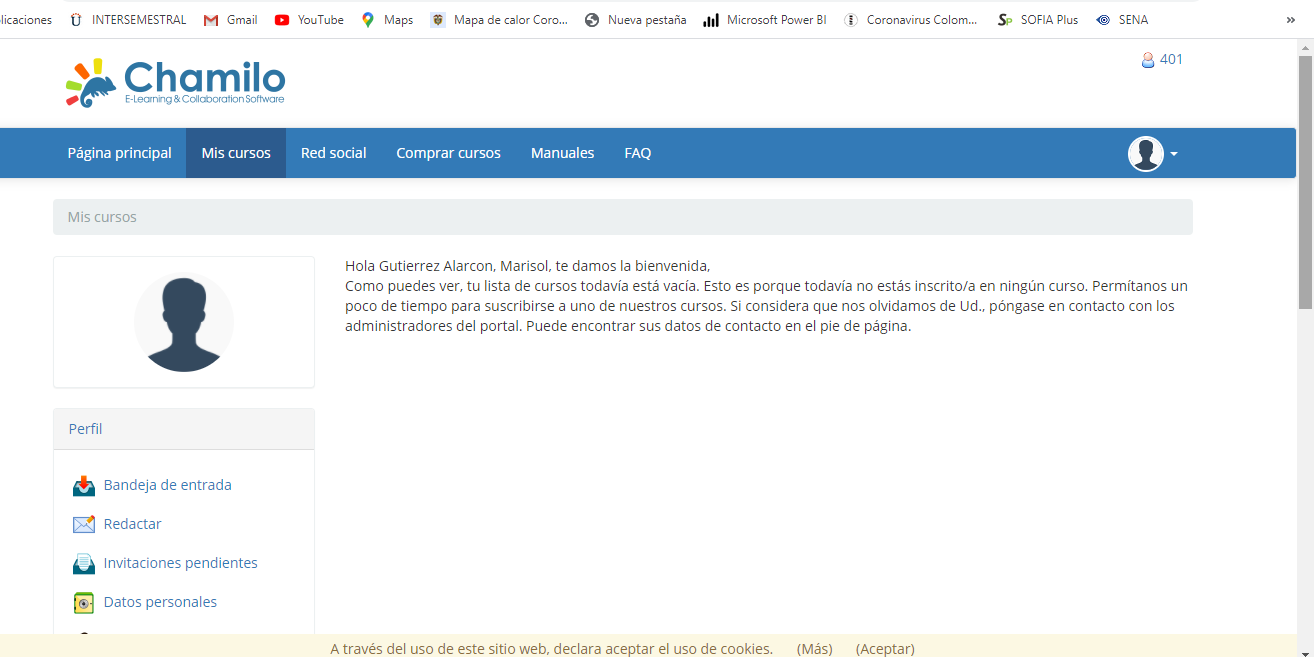Click the blank profile picture placeholder

tap(184, 322)
